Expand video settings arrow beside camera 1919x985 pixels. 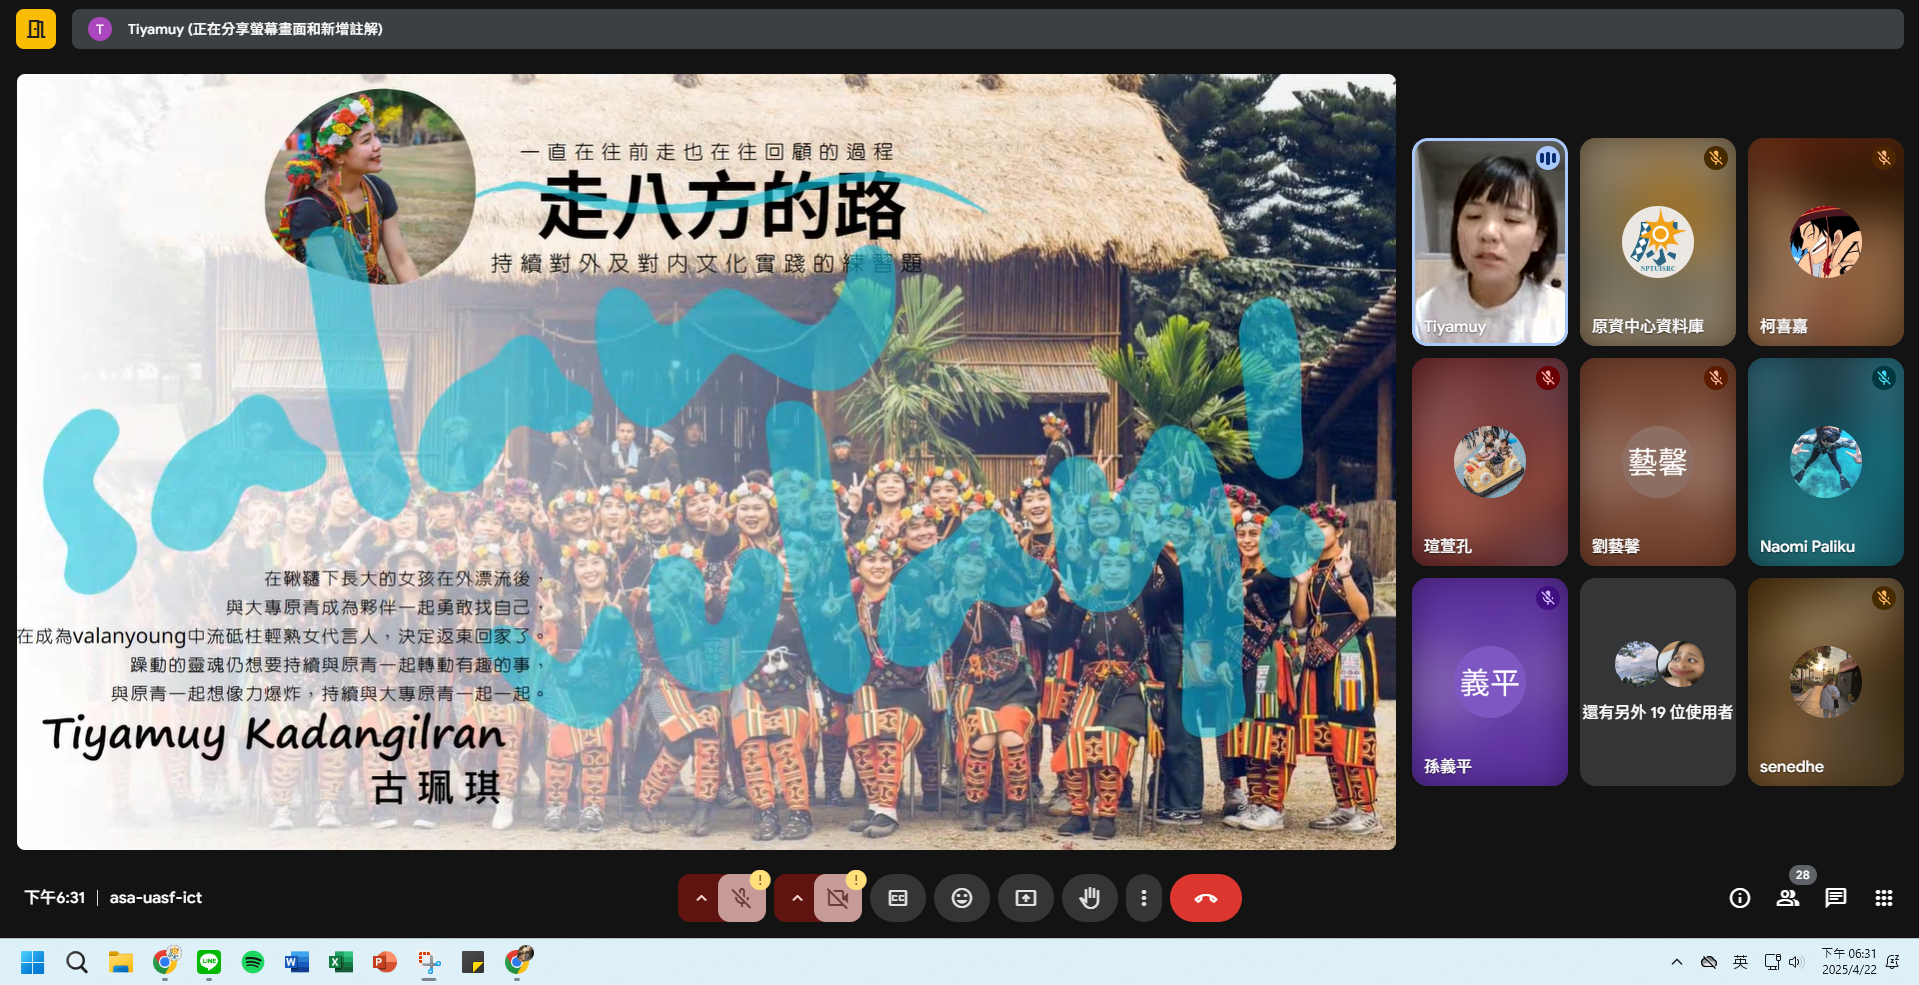(x=797, y=898)
